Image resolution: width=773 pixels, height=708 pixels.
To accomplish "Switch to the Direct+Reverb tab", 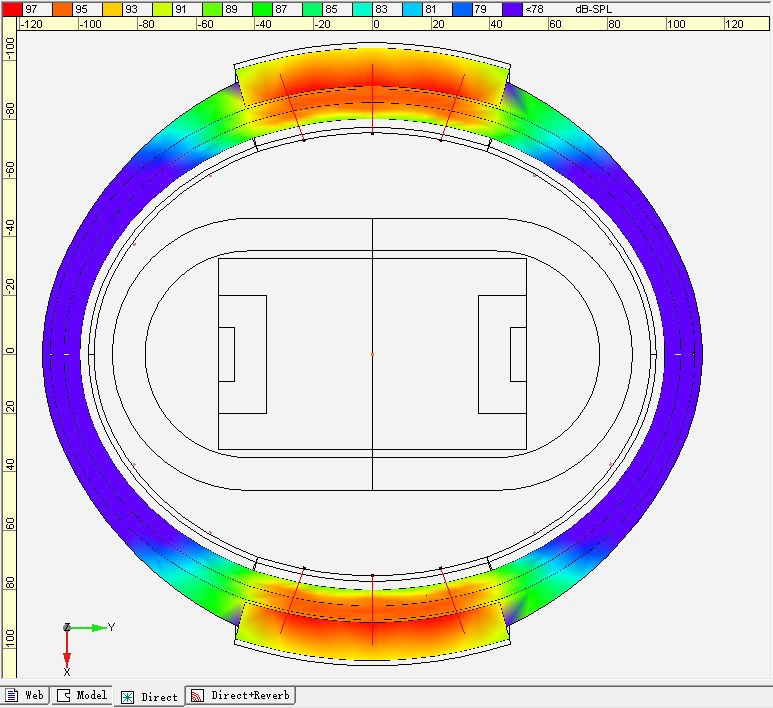I will pyautogui.click(x=241, y=696).
